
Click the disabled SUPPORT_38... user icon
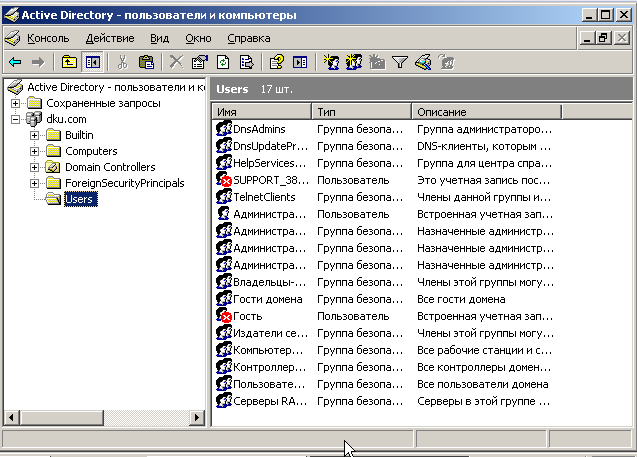pos(224,180)
